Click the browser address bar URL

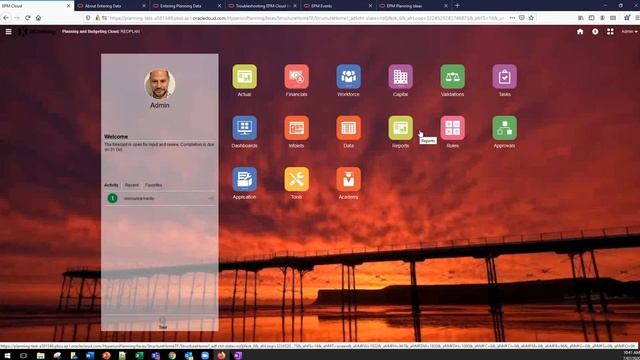coord(306,18)
